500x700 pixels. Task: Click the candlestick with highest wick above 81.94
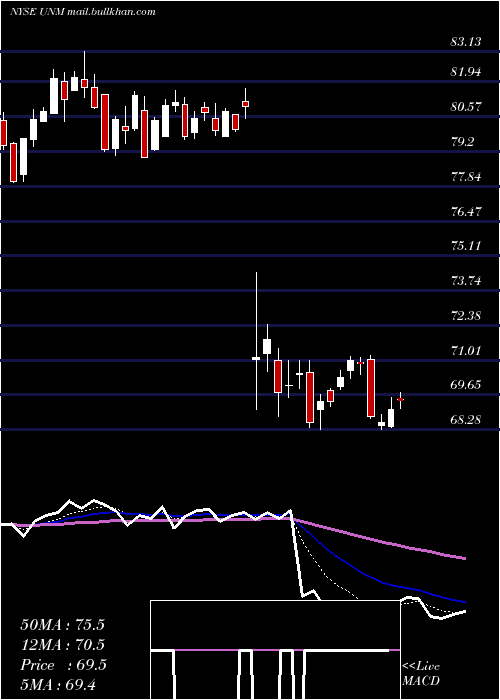tap(84, 74)
